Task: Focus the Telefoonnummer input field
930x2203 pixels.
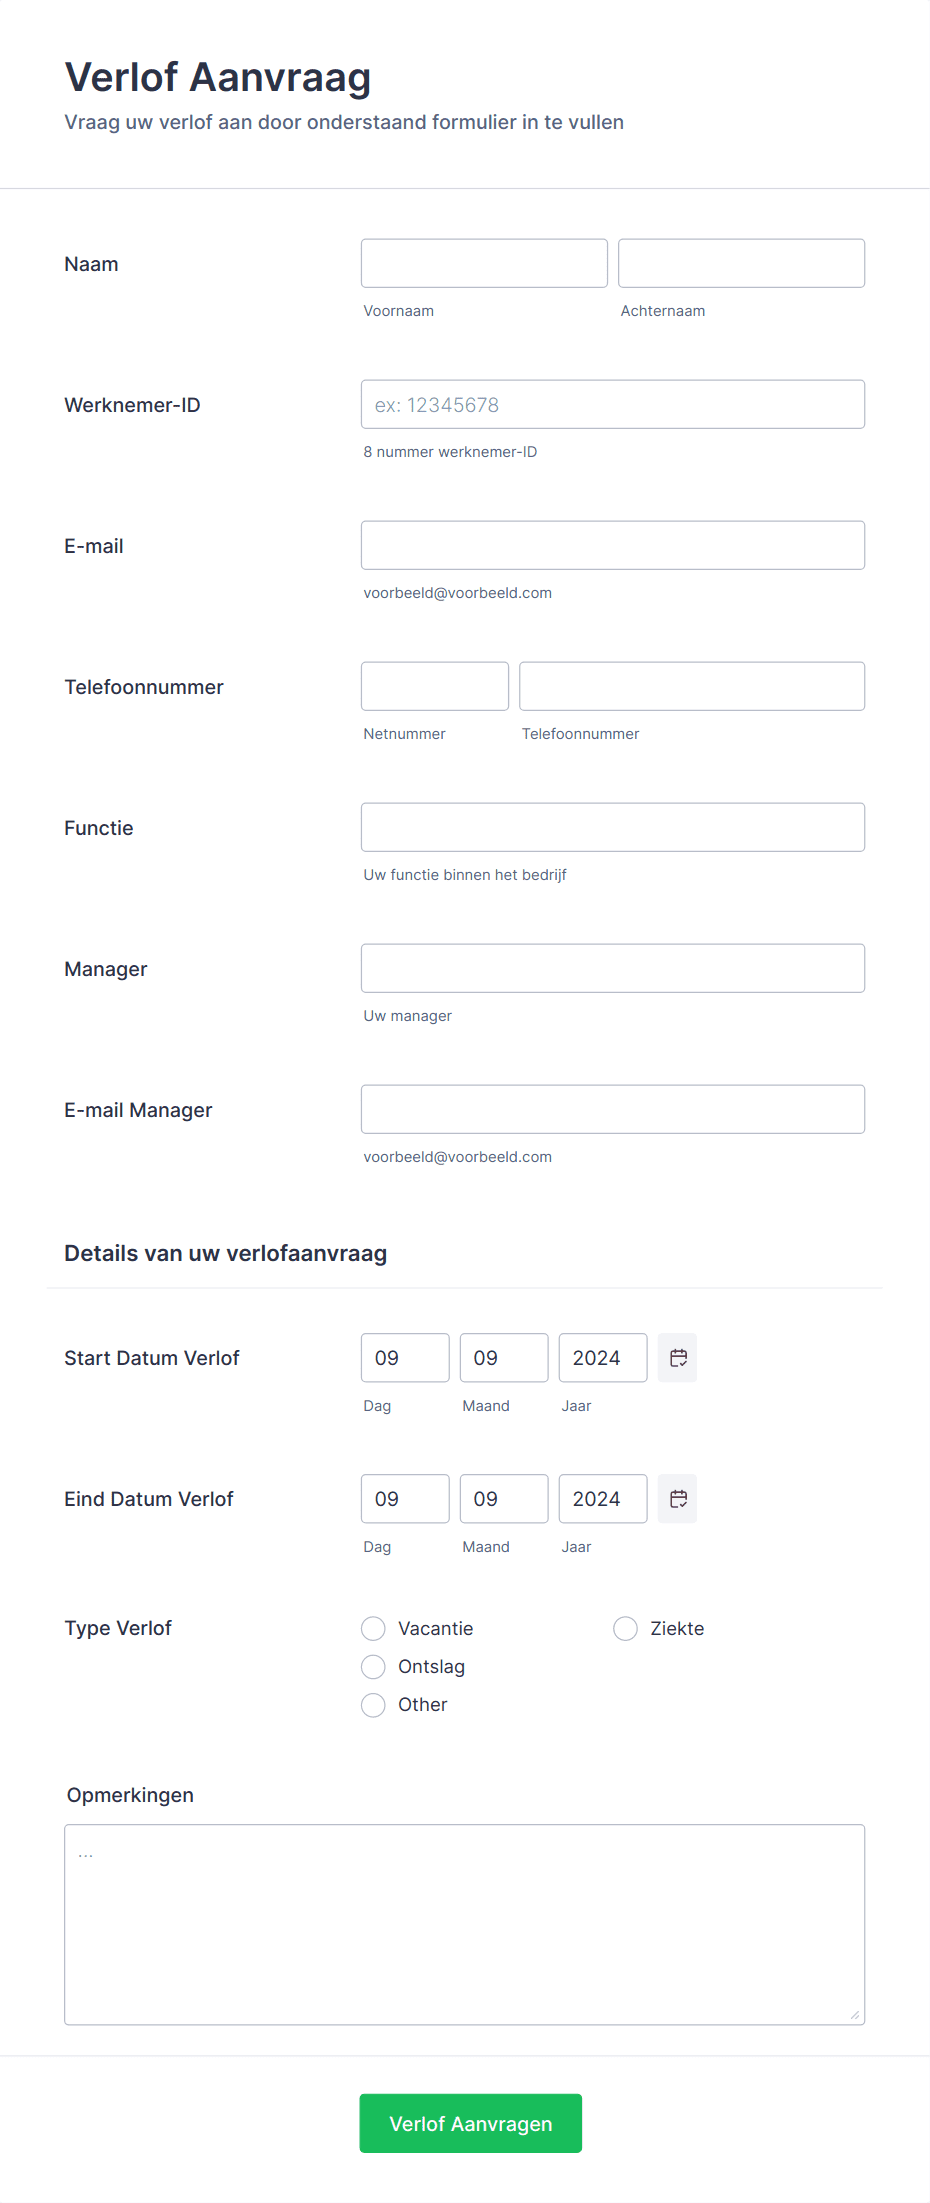Action: [x=691, y=686]
